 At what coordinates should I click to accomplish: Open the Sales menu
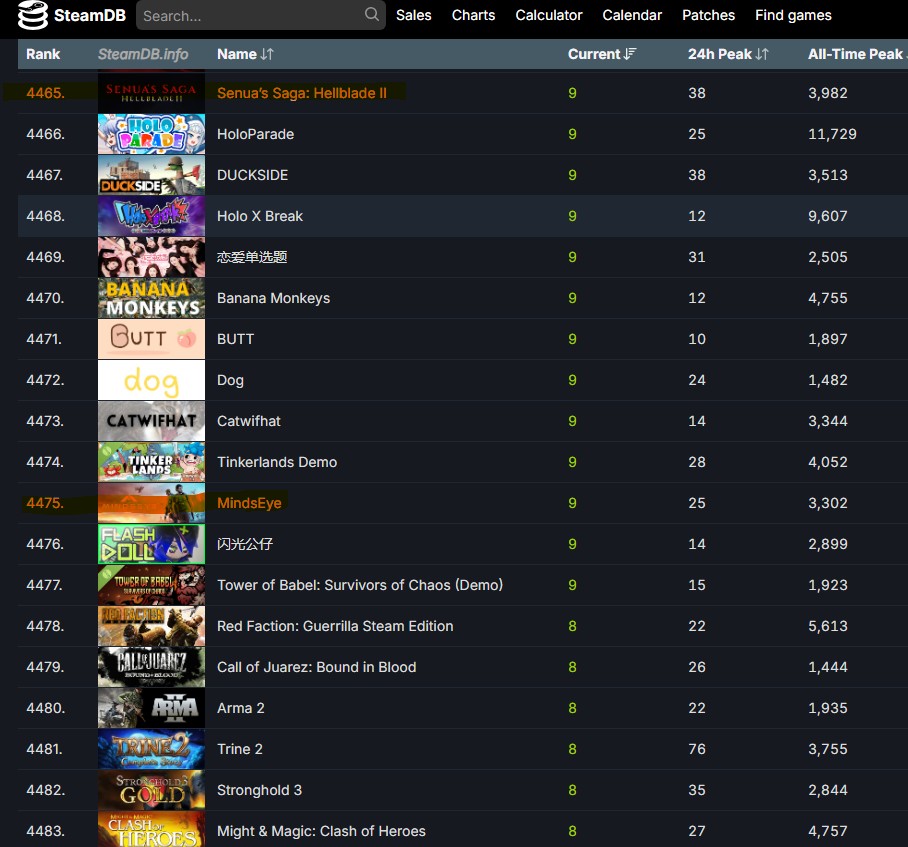pos(413,15)
